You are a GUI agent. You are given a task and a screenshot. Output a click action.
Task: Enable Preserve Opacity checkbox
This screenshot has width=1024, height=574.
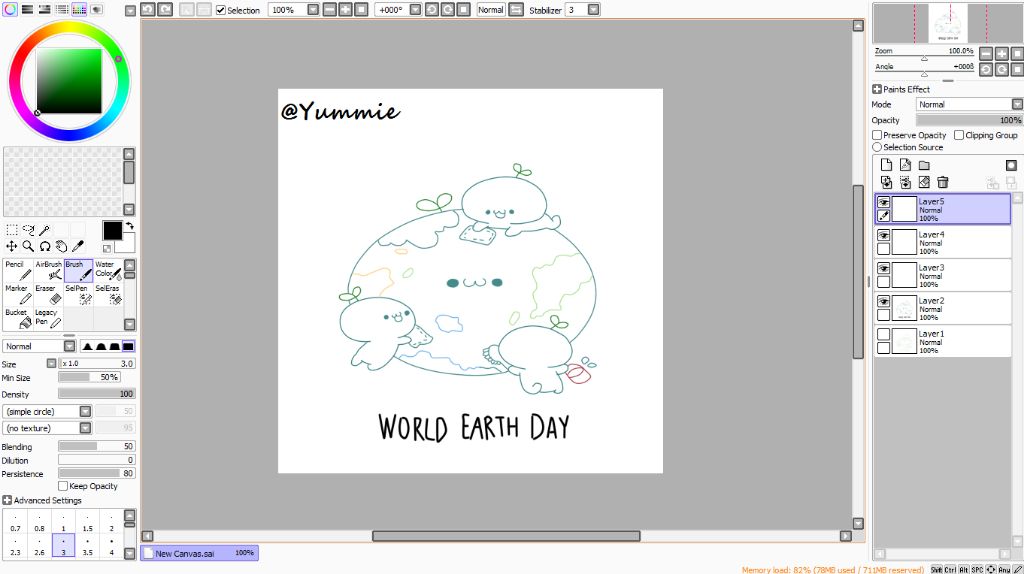coord(877,135)
